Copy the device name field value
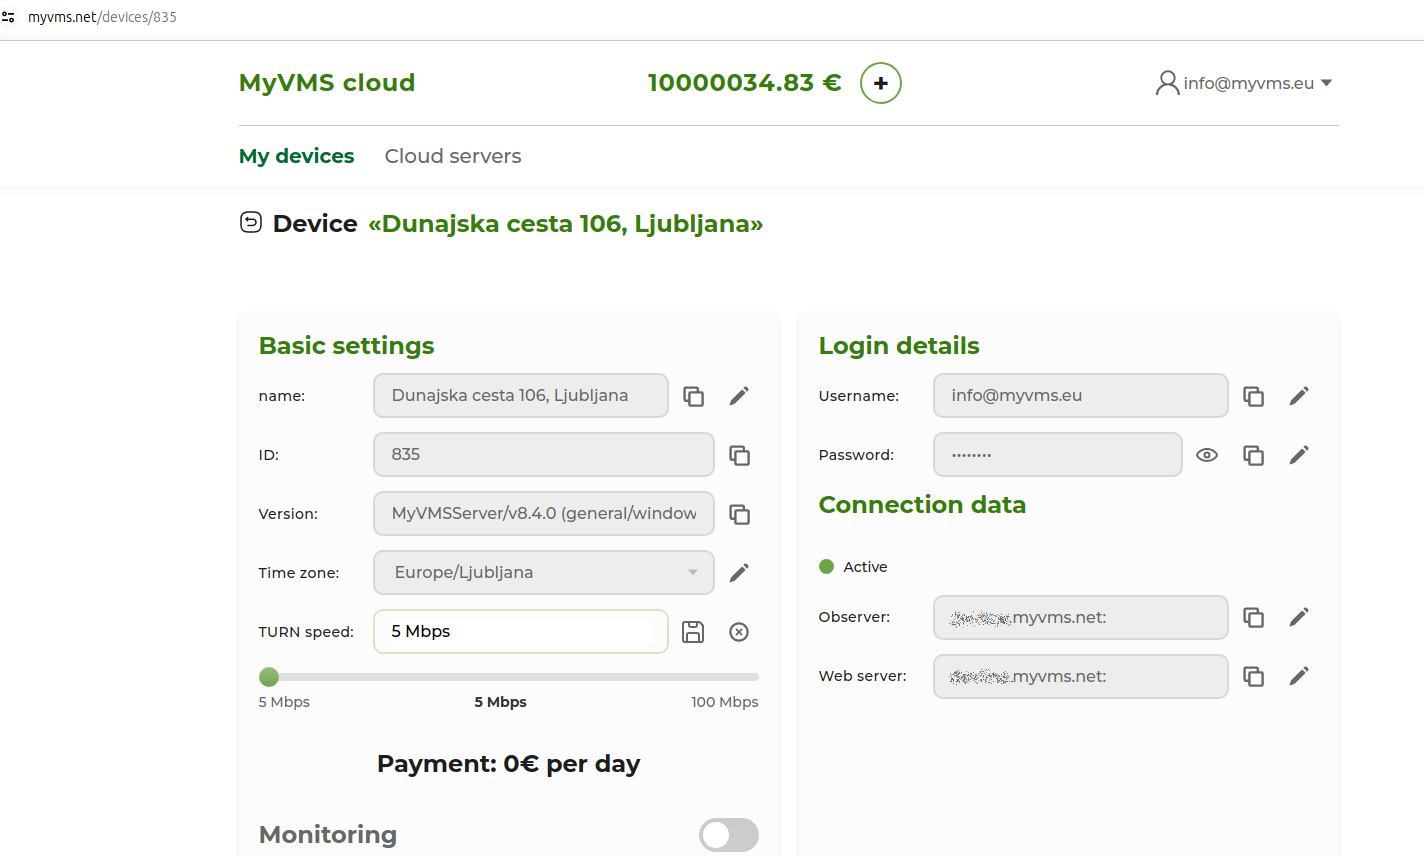Viewport: 1424px width, 856px height. [x=693, y=396]
